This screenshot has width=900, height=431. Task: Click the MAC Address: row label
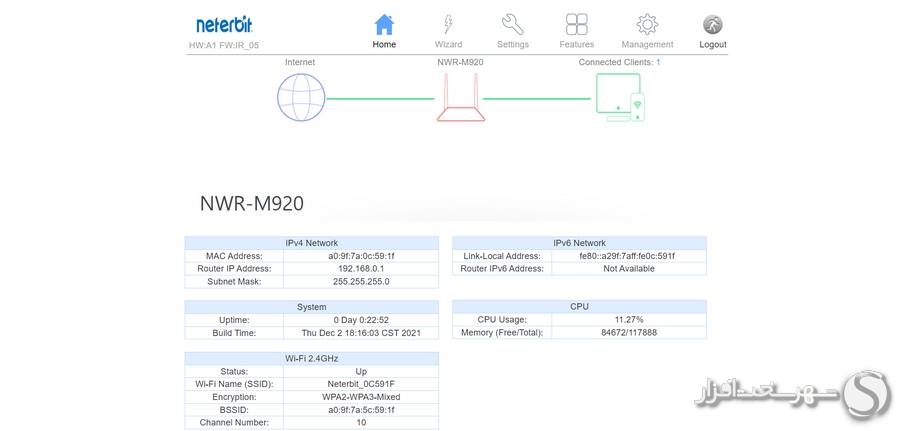tap(234, 256)
